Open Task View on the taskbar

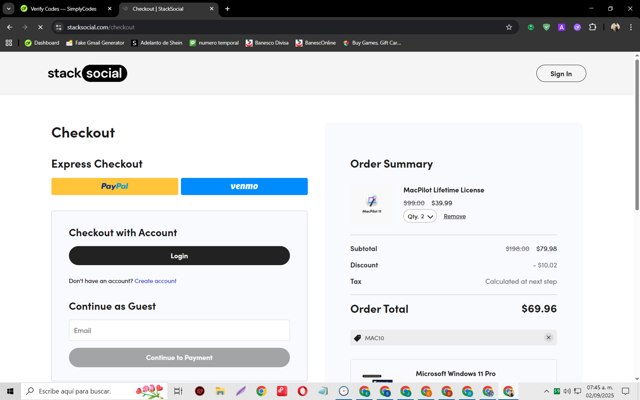[x=178, y=391]
